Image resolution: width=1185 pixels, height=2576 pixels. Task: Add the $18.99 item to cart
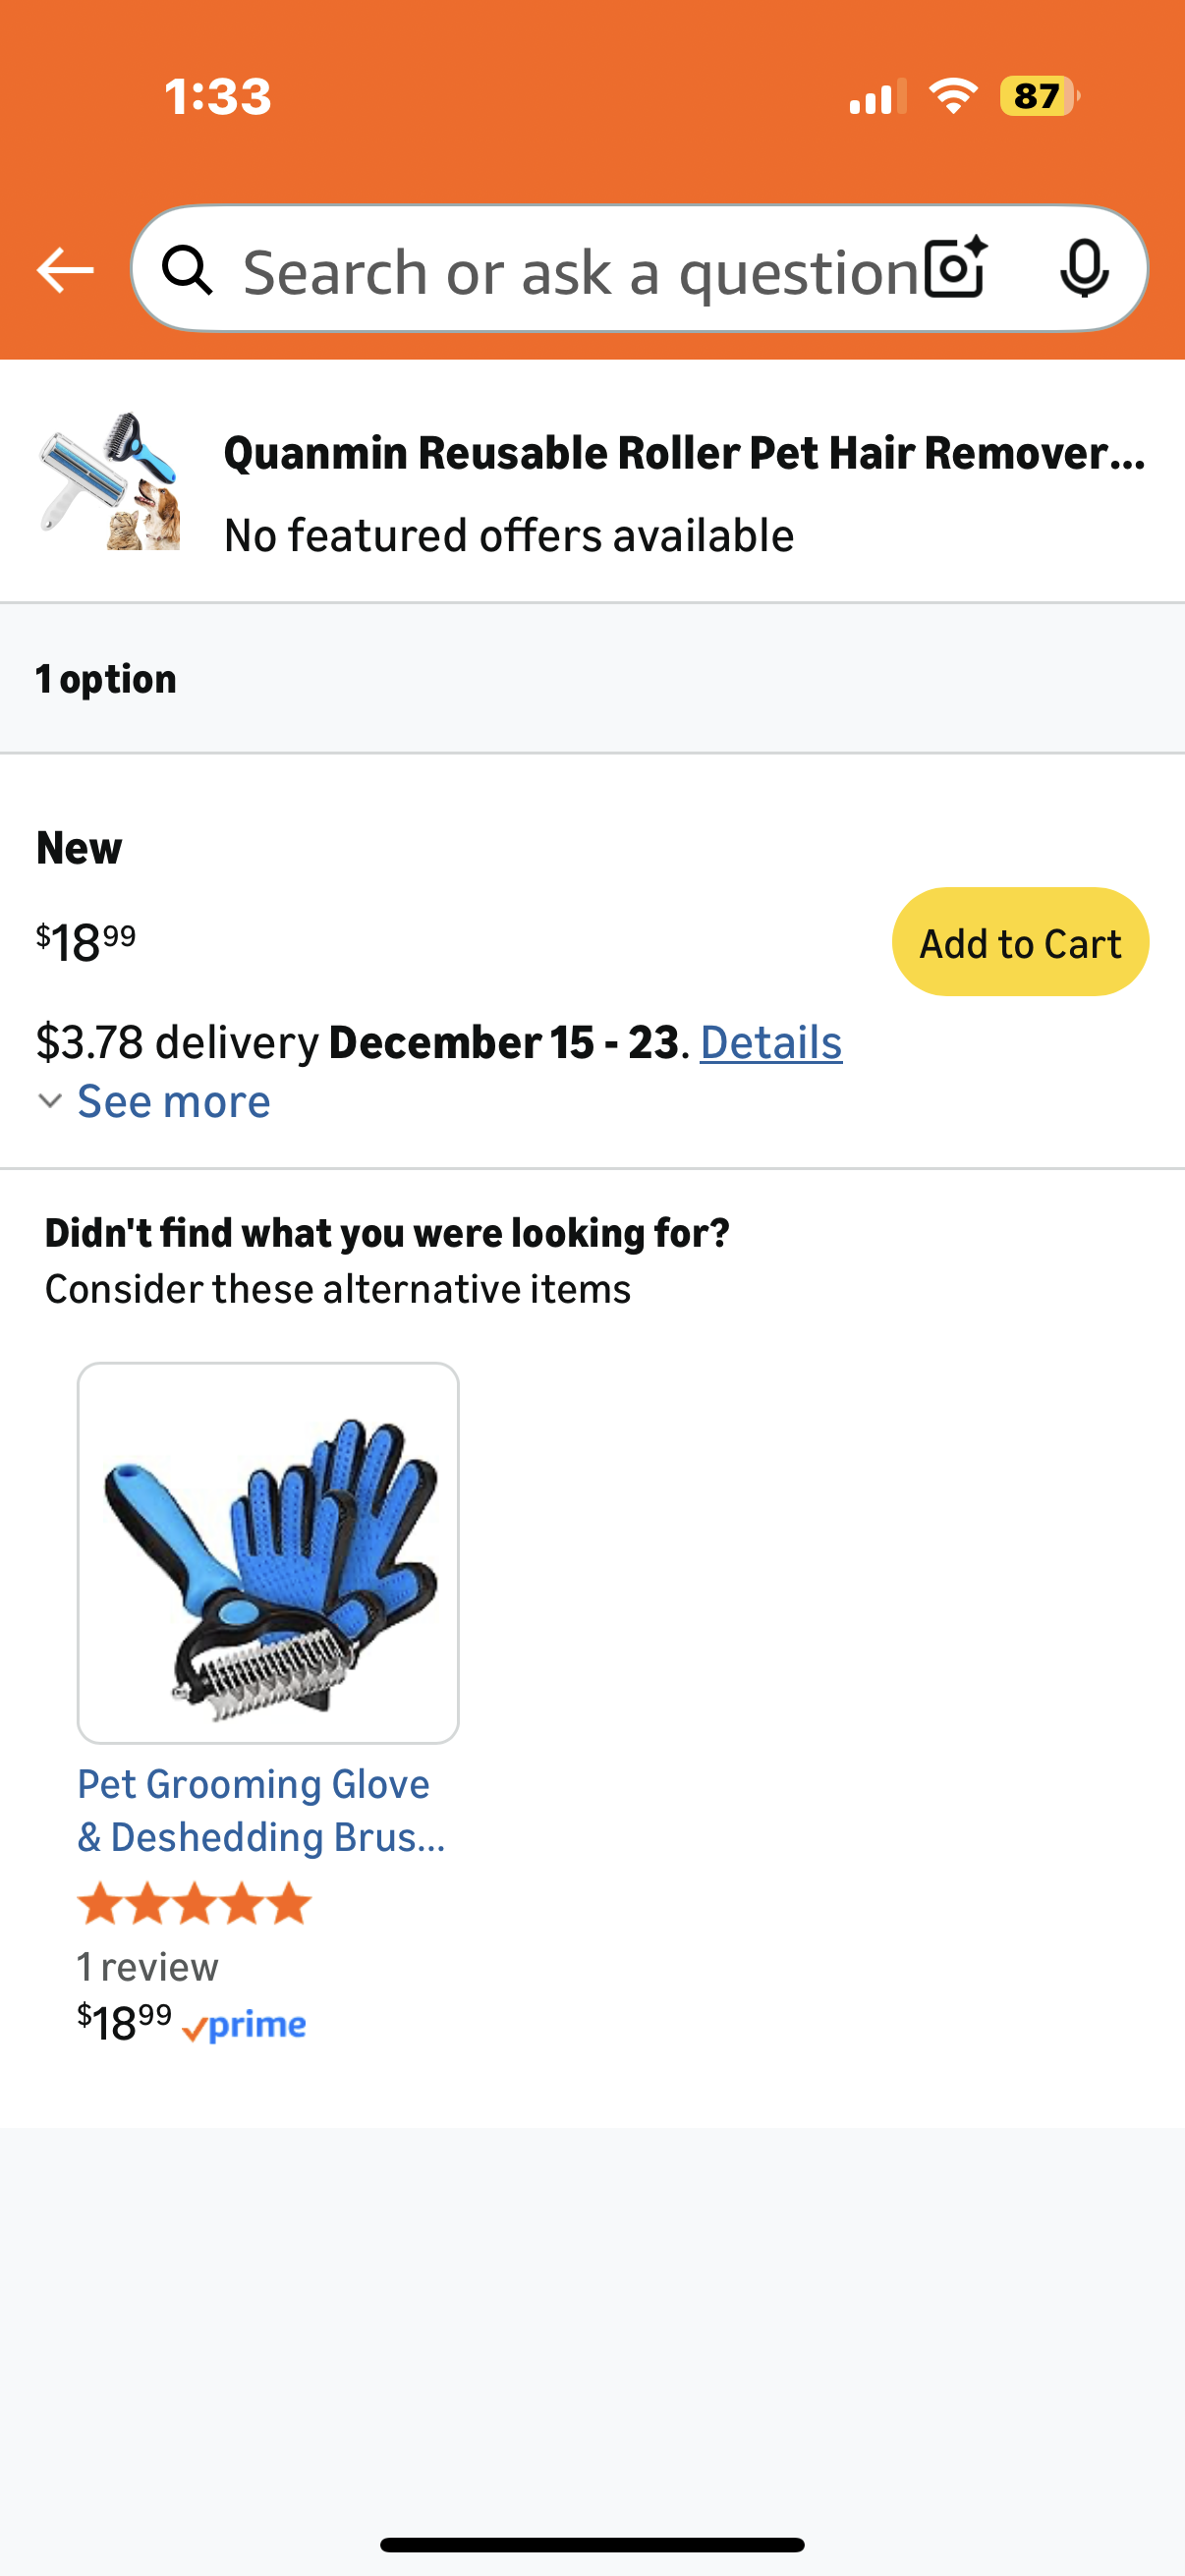1019,941
